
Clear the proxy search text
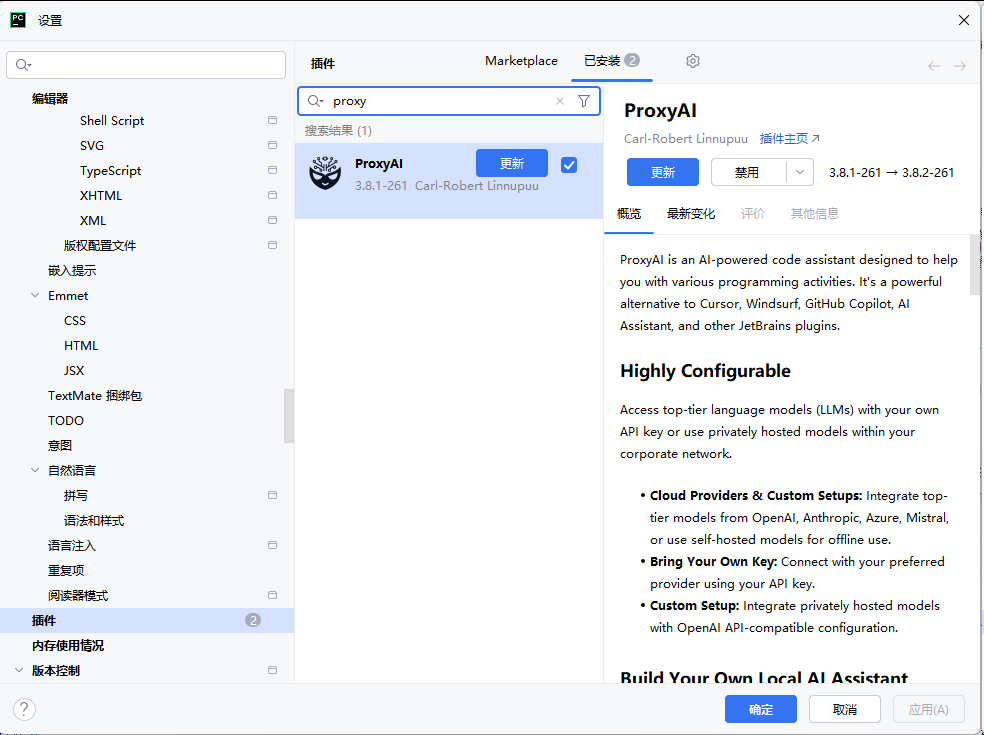[x=560, y=101]
